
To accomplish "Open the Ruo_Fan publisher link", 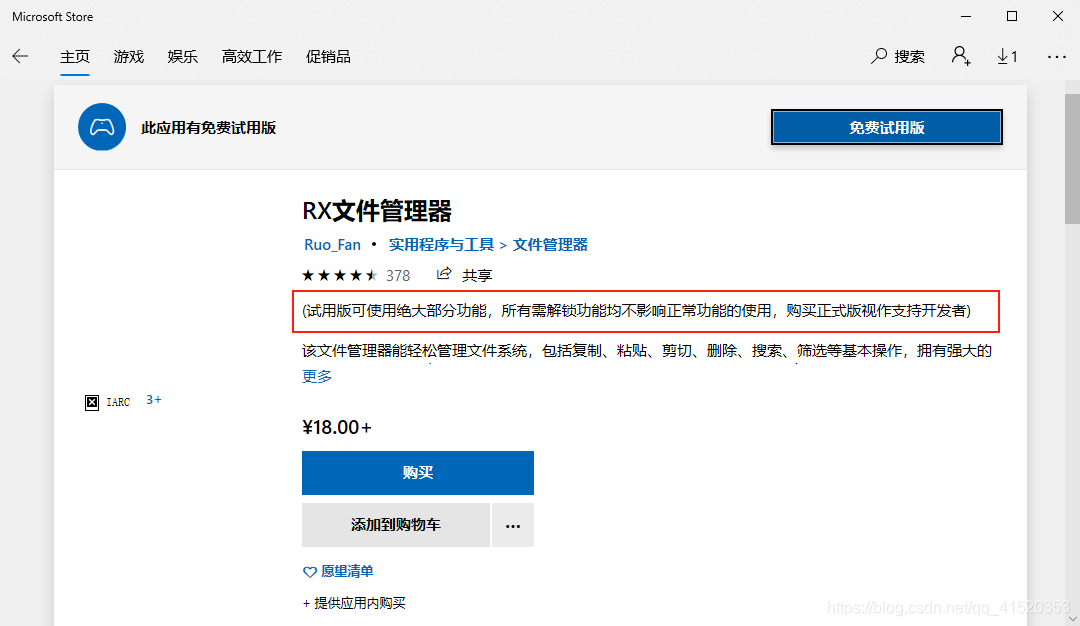I will 333,244.
